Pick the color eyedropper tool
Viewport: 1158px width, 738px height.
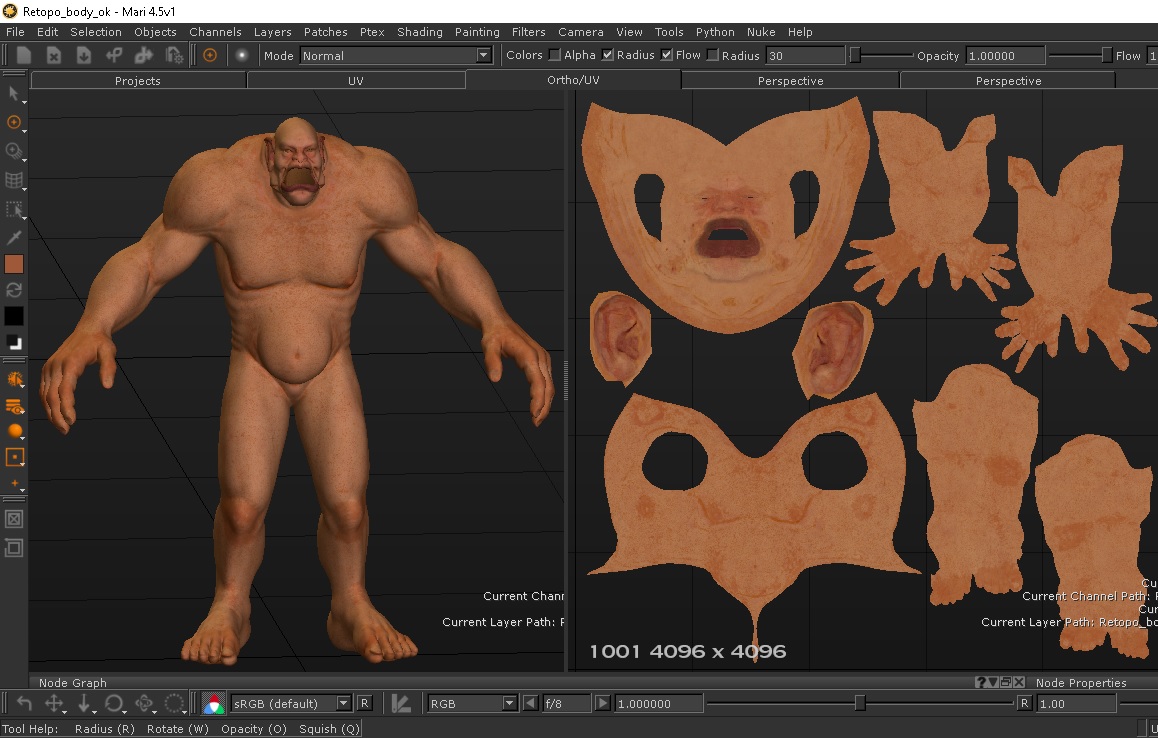point(13,237)
